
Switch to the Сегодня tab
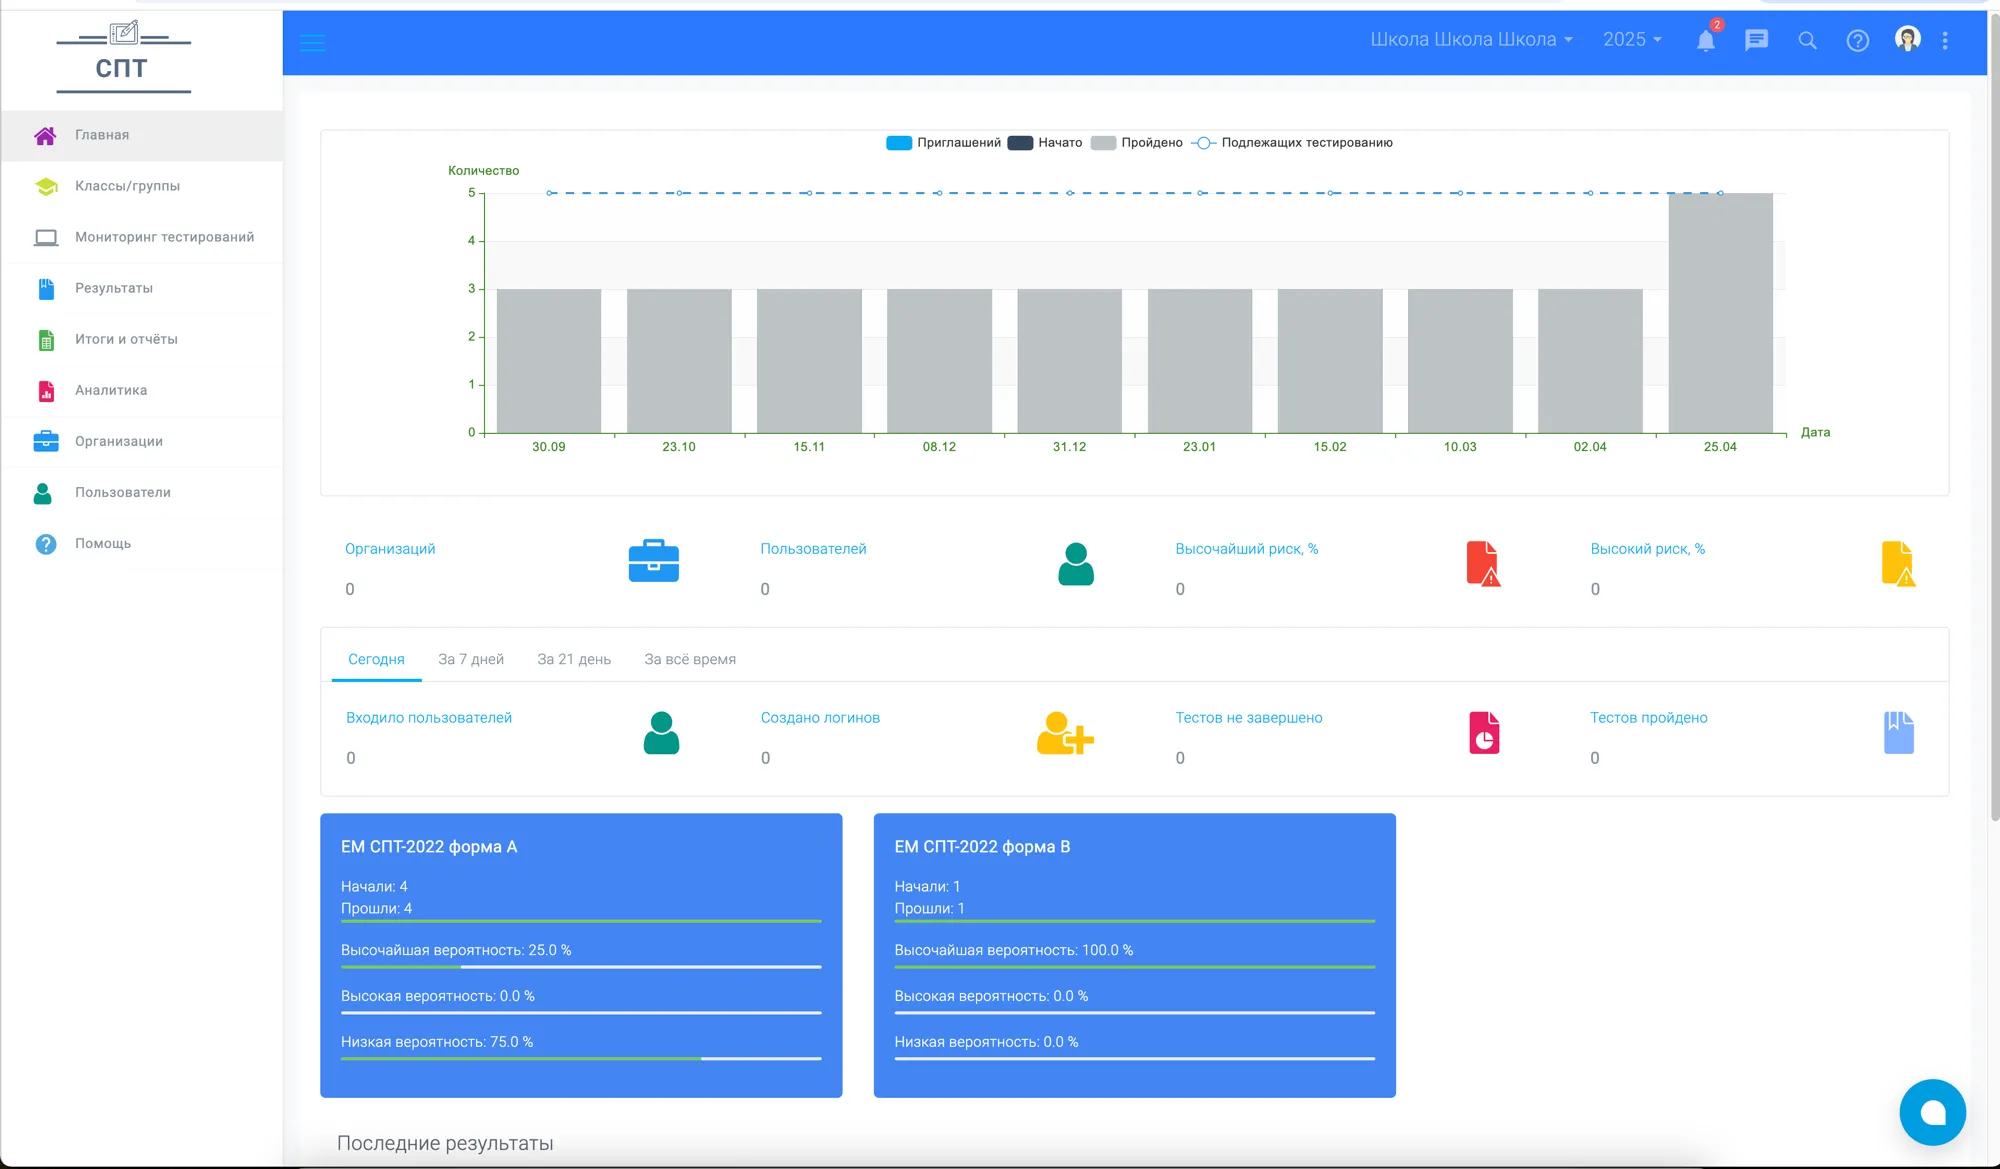point(376,660)
